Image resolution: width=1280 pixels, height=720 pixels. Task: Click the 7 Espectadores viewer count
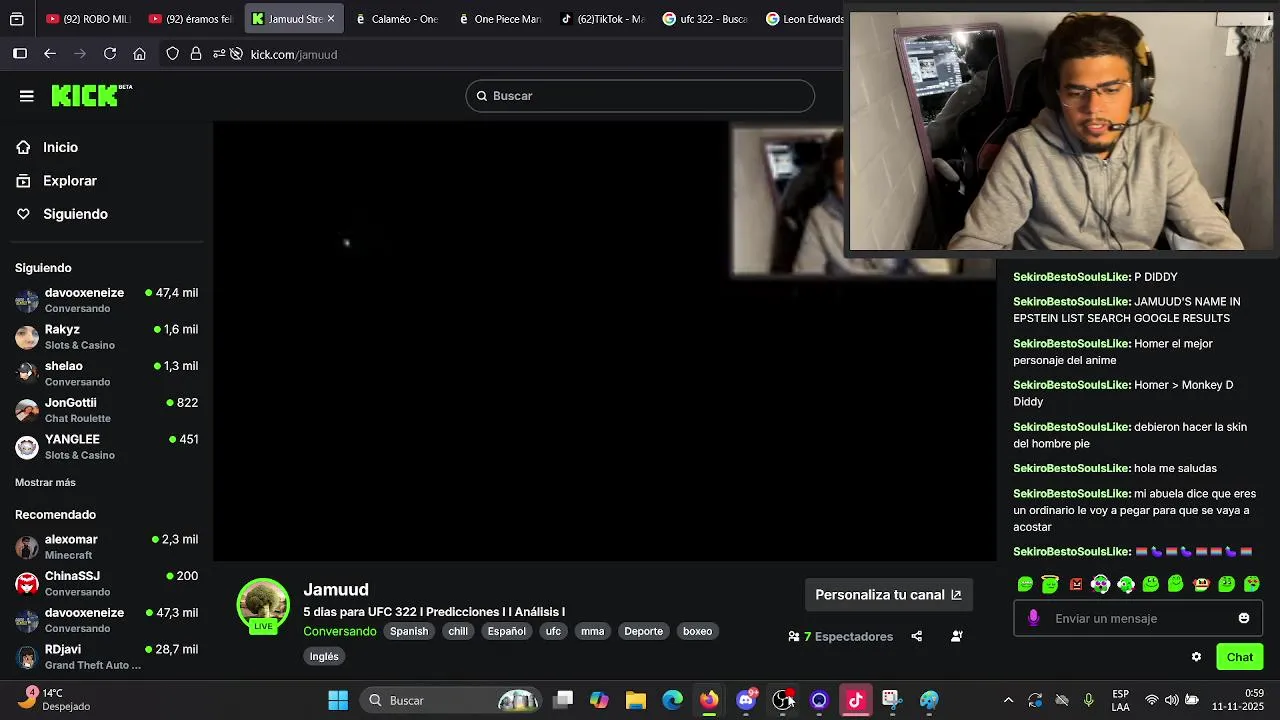(840, 637)
